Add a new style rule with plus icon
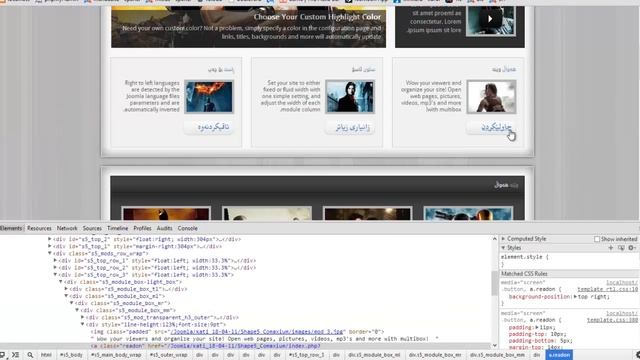Image resolution: width=640 pixels, height=360 pixels. coord(611,248)
